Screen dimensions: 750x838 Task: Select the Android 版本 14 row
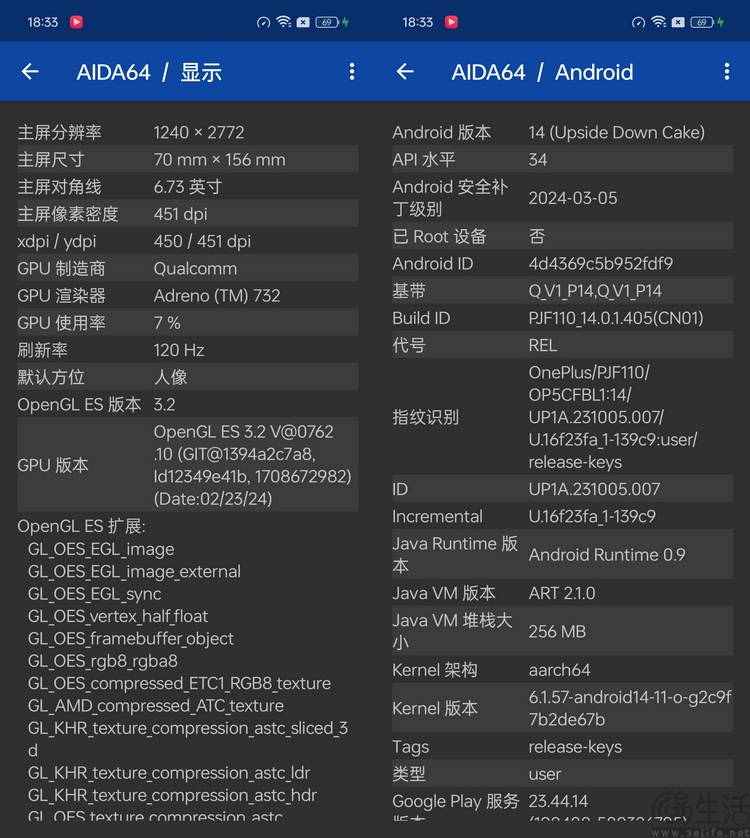click(x=562, y=132)
